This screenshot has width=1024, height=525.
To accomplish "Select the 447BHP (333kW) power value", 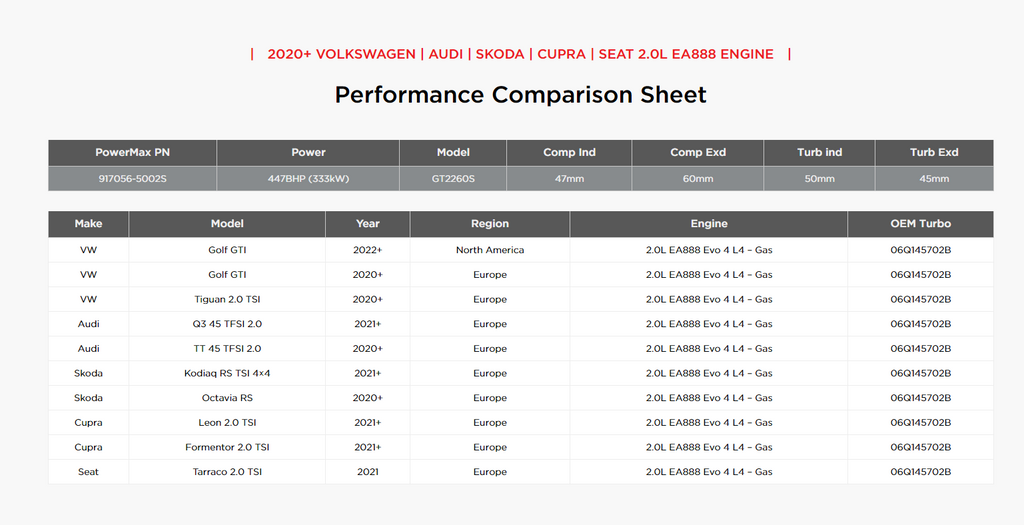I will [x=308, y=178].
